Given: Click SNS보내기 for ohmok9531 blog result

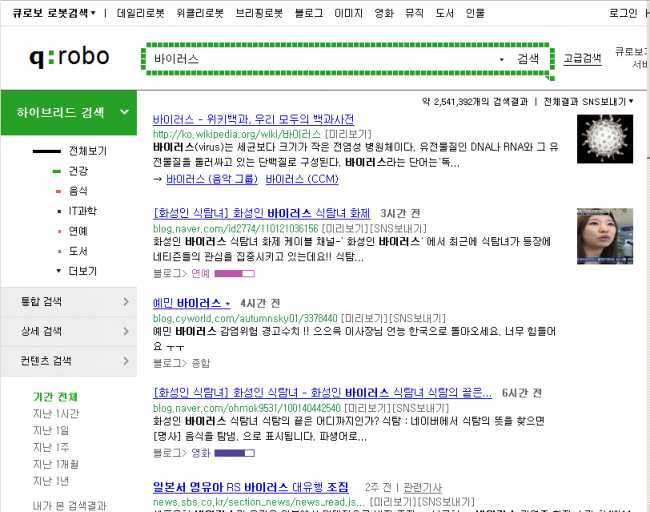Looking at the screenshot, I should click(x=420, y=408).
